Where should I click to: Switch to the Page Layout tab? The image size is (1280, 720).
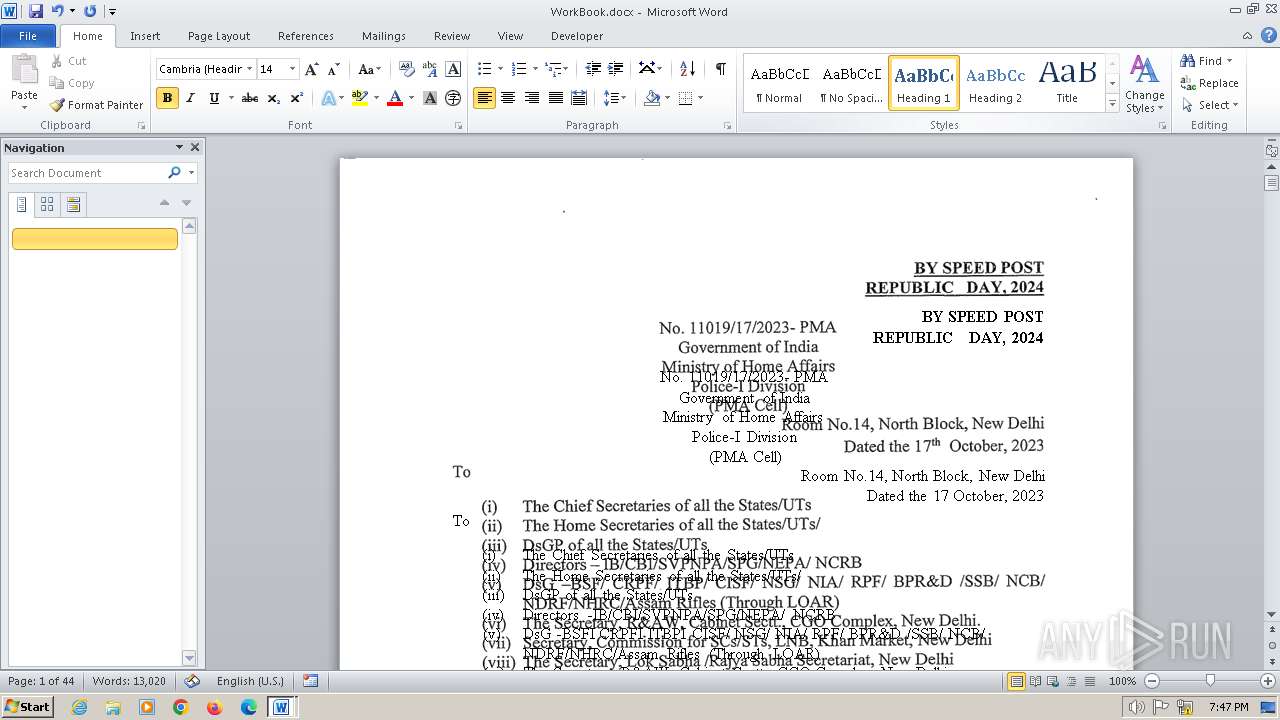(x=219, y=36)
